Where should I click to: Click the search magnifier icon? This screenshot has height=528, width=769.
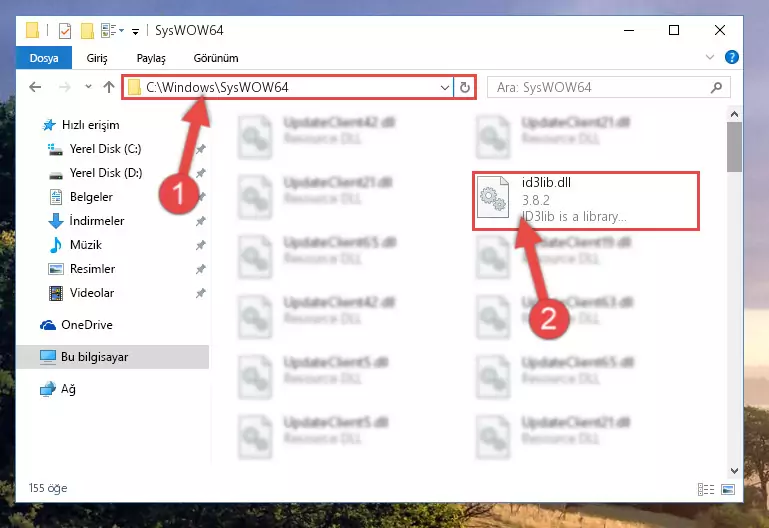(716, 88)
